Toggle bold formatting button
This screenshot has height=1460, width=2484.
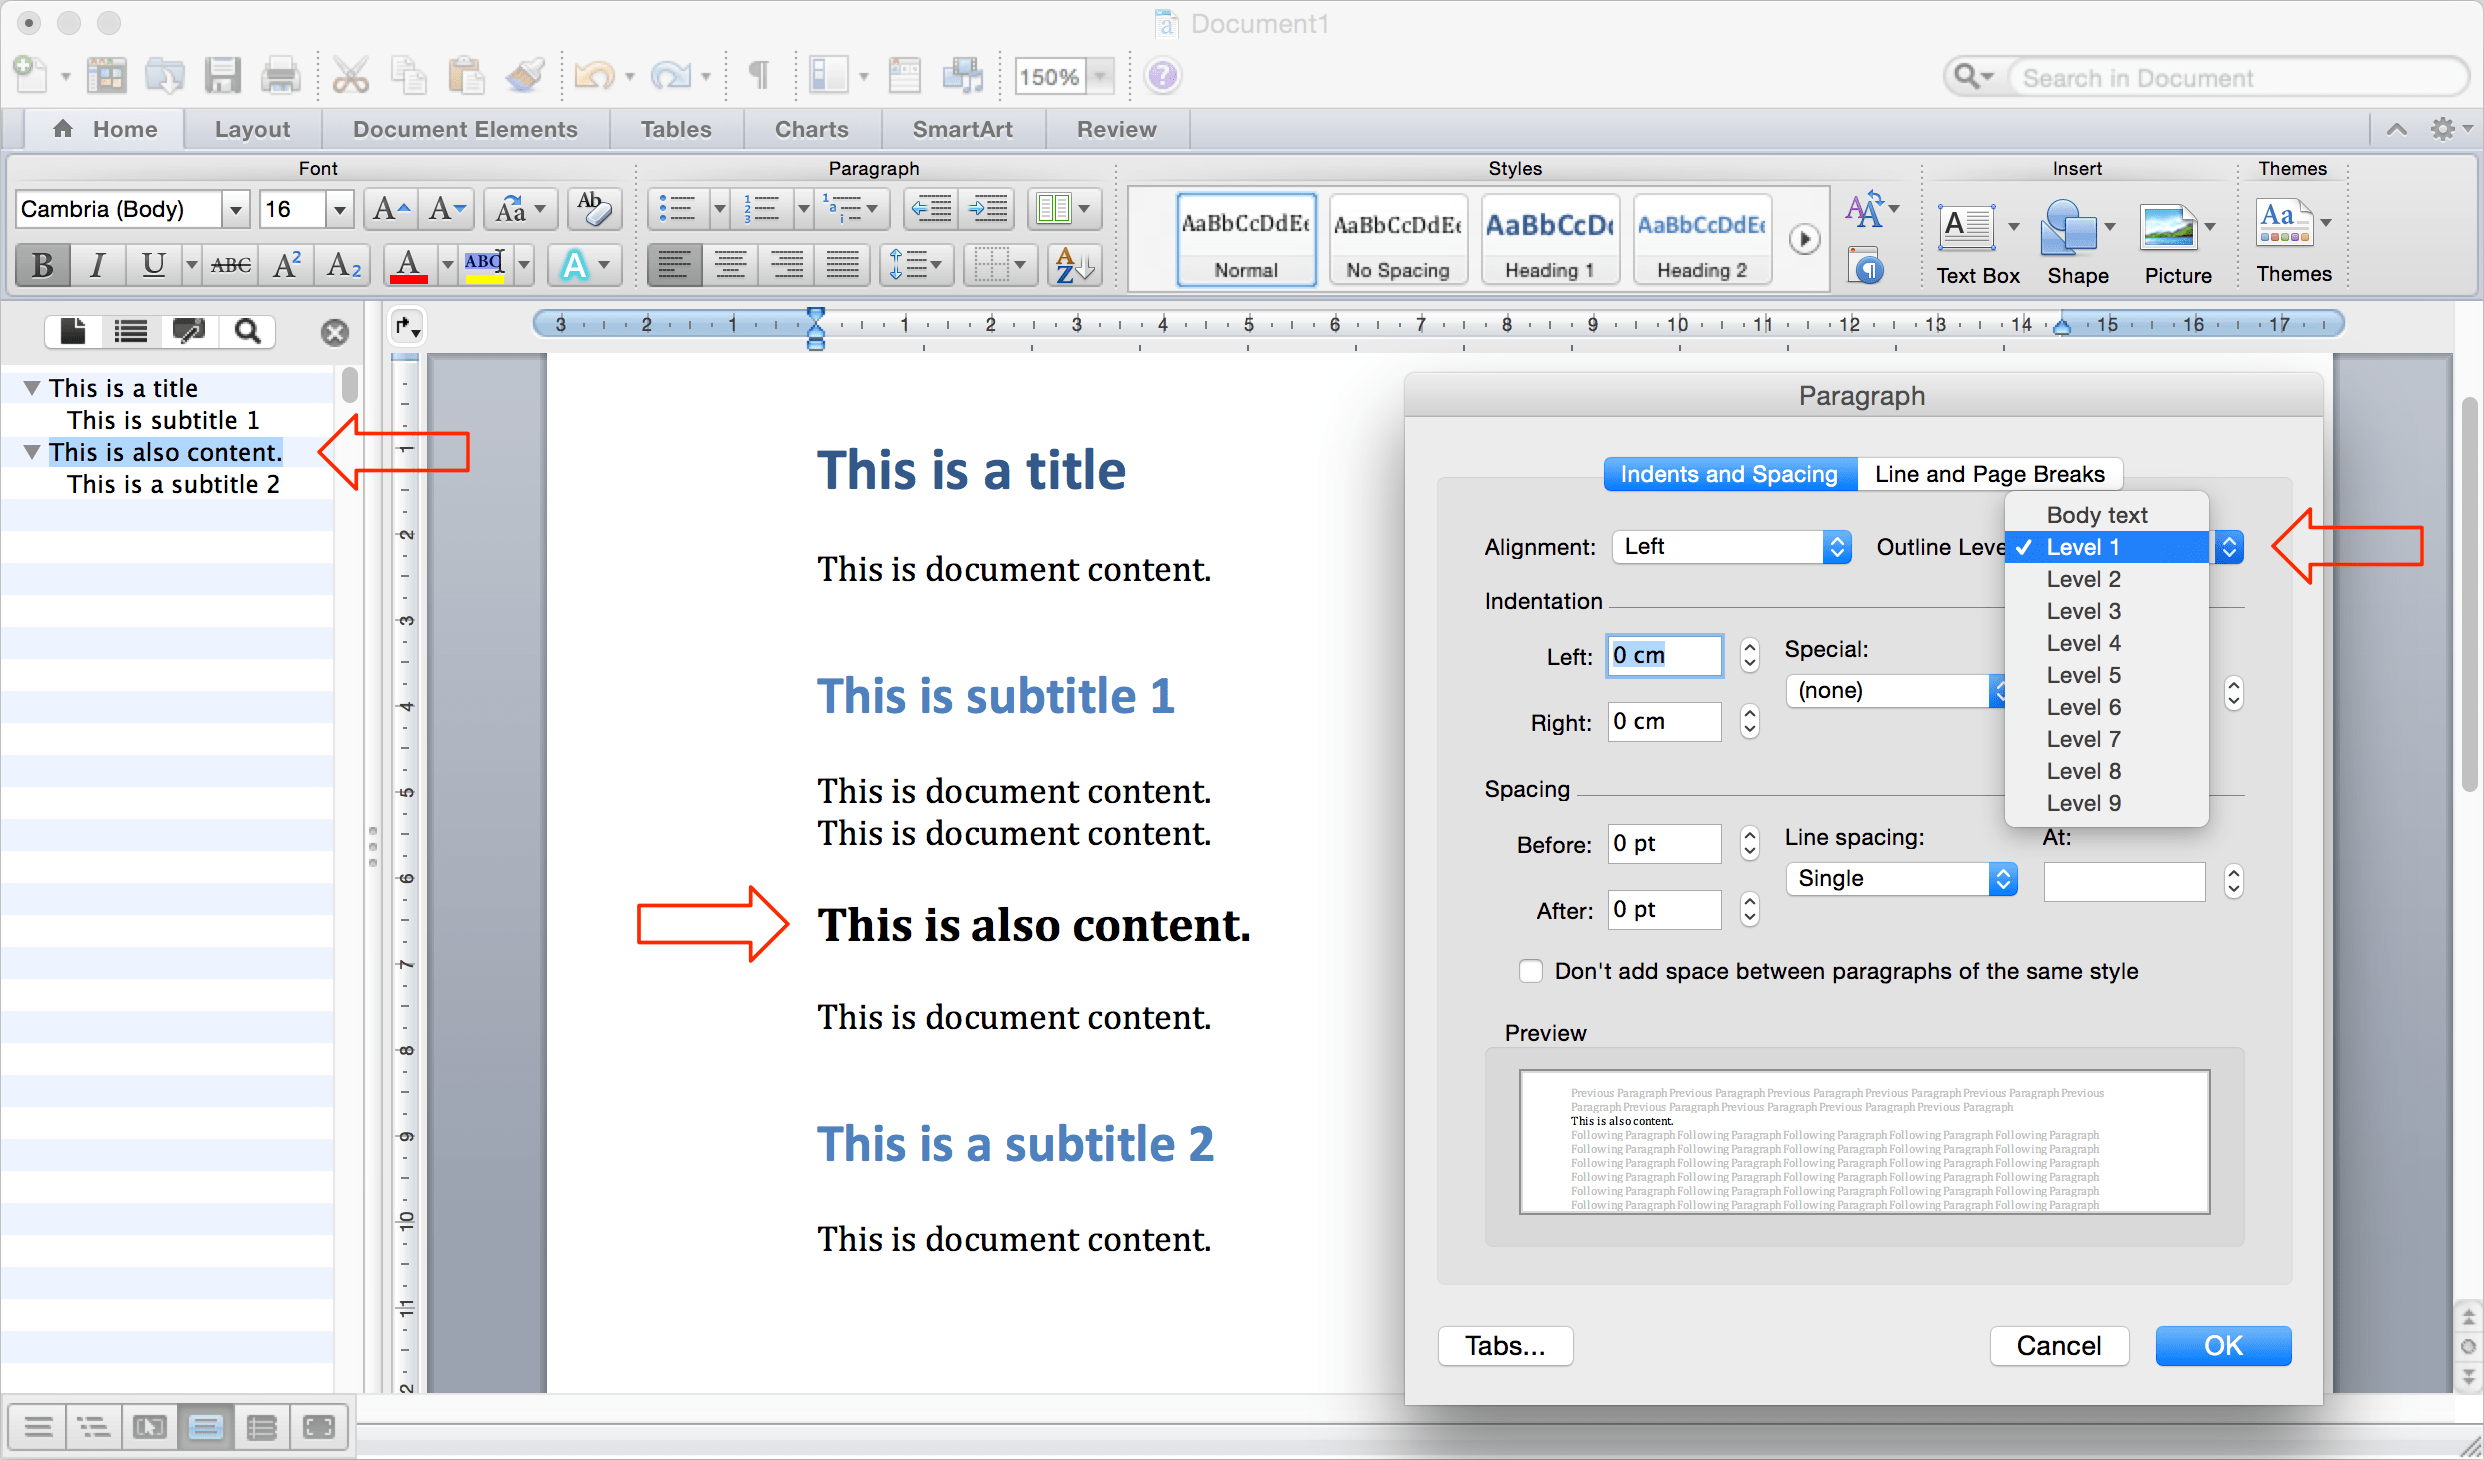(x=42, y=265)
